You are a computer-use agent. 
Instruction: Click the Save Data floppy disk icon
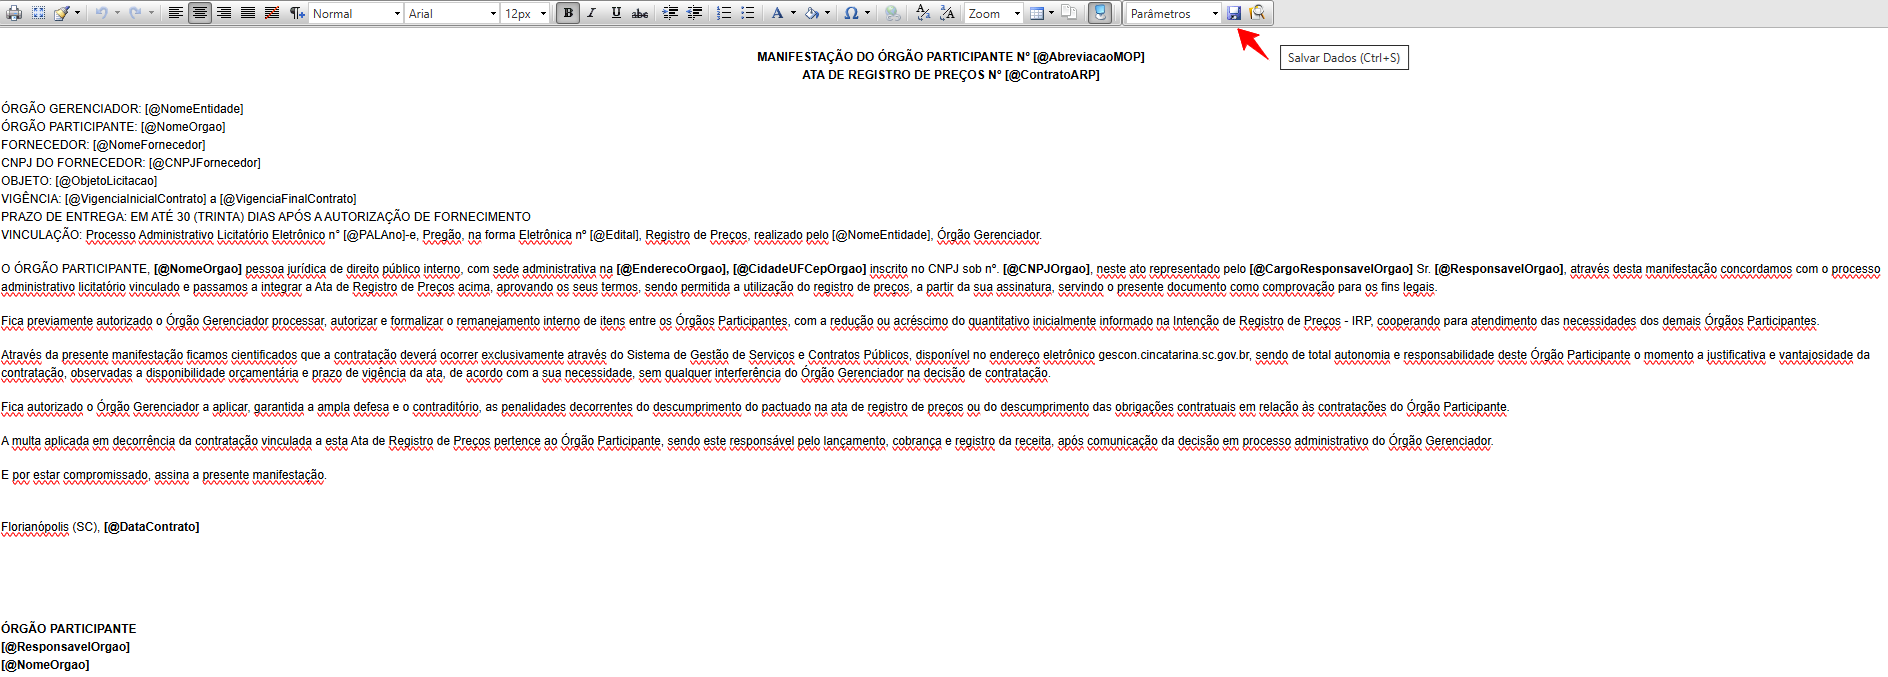[1234, 13]
